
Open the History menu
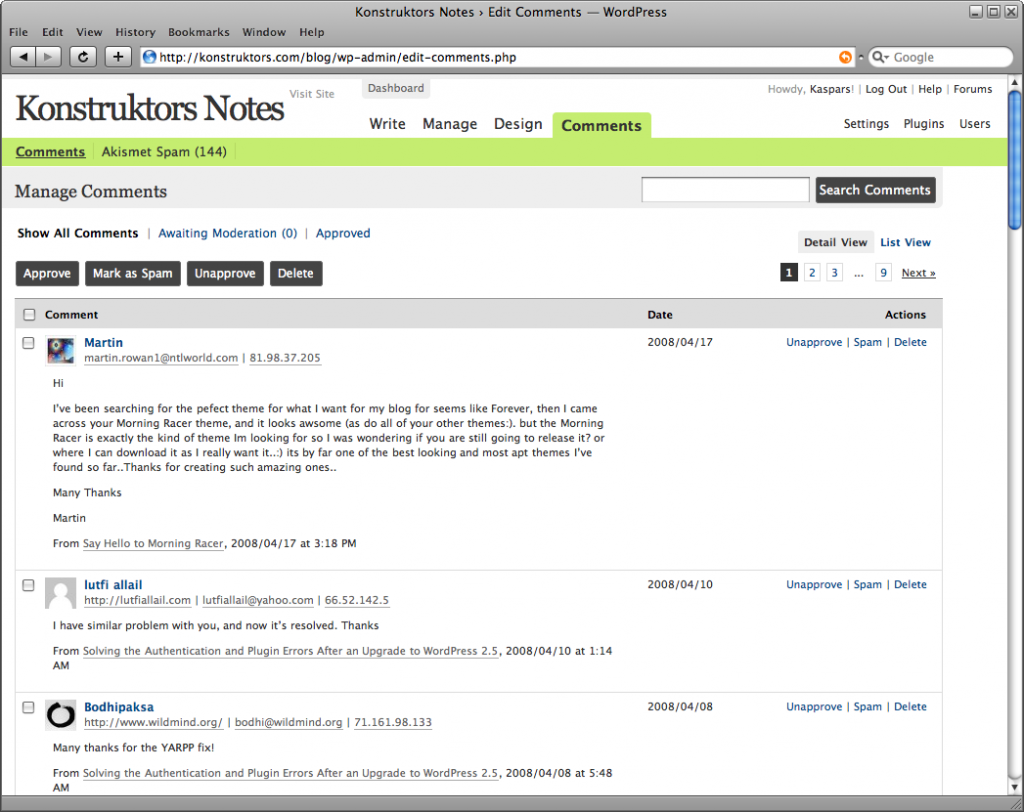click(x=135, y=32)
